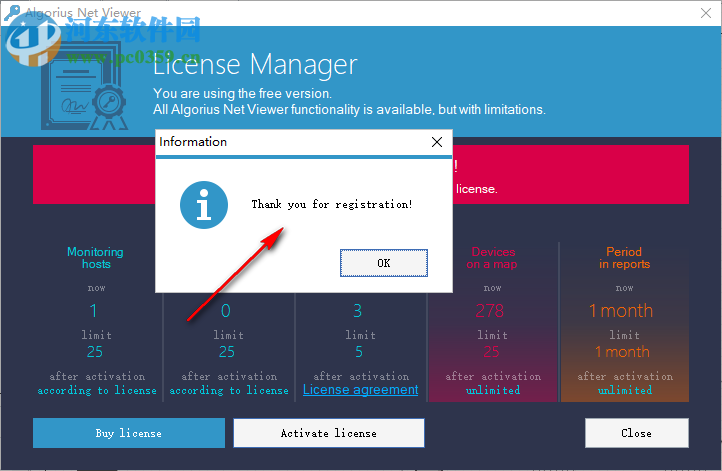Click the Activate license button
Screen dimensions: 722x471
329,433
